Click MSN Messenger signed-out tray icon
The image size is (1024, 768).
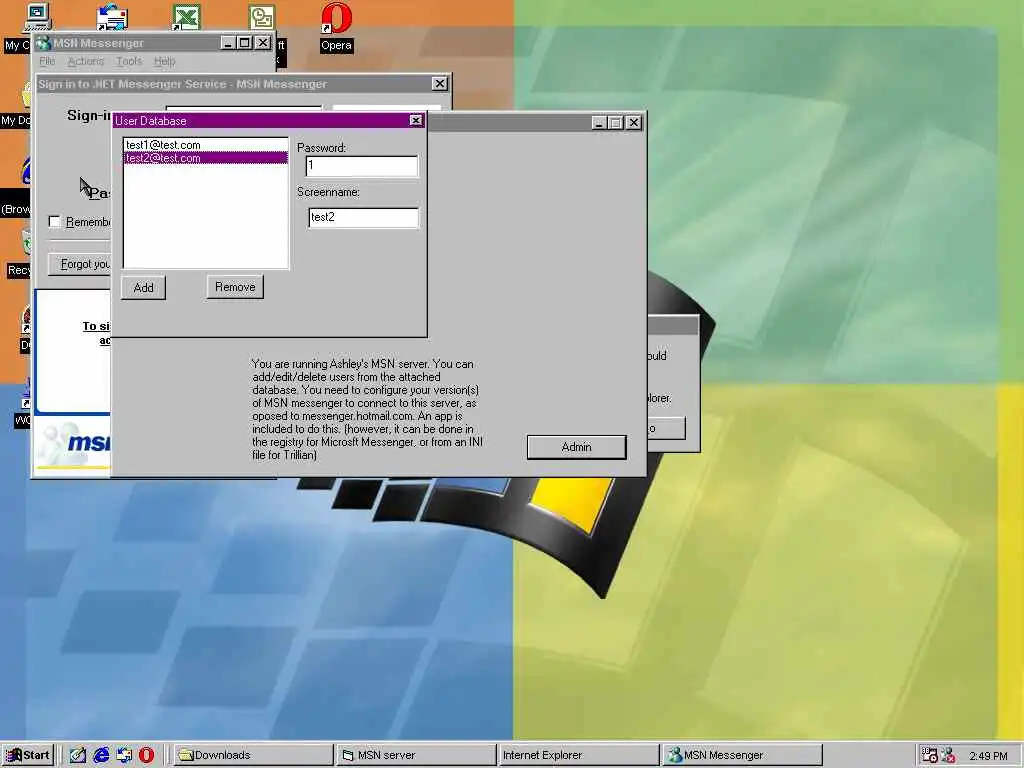tap(948, 755)
